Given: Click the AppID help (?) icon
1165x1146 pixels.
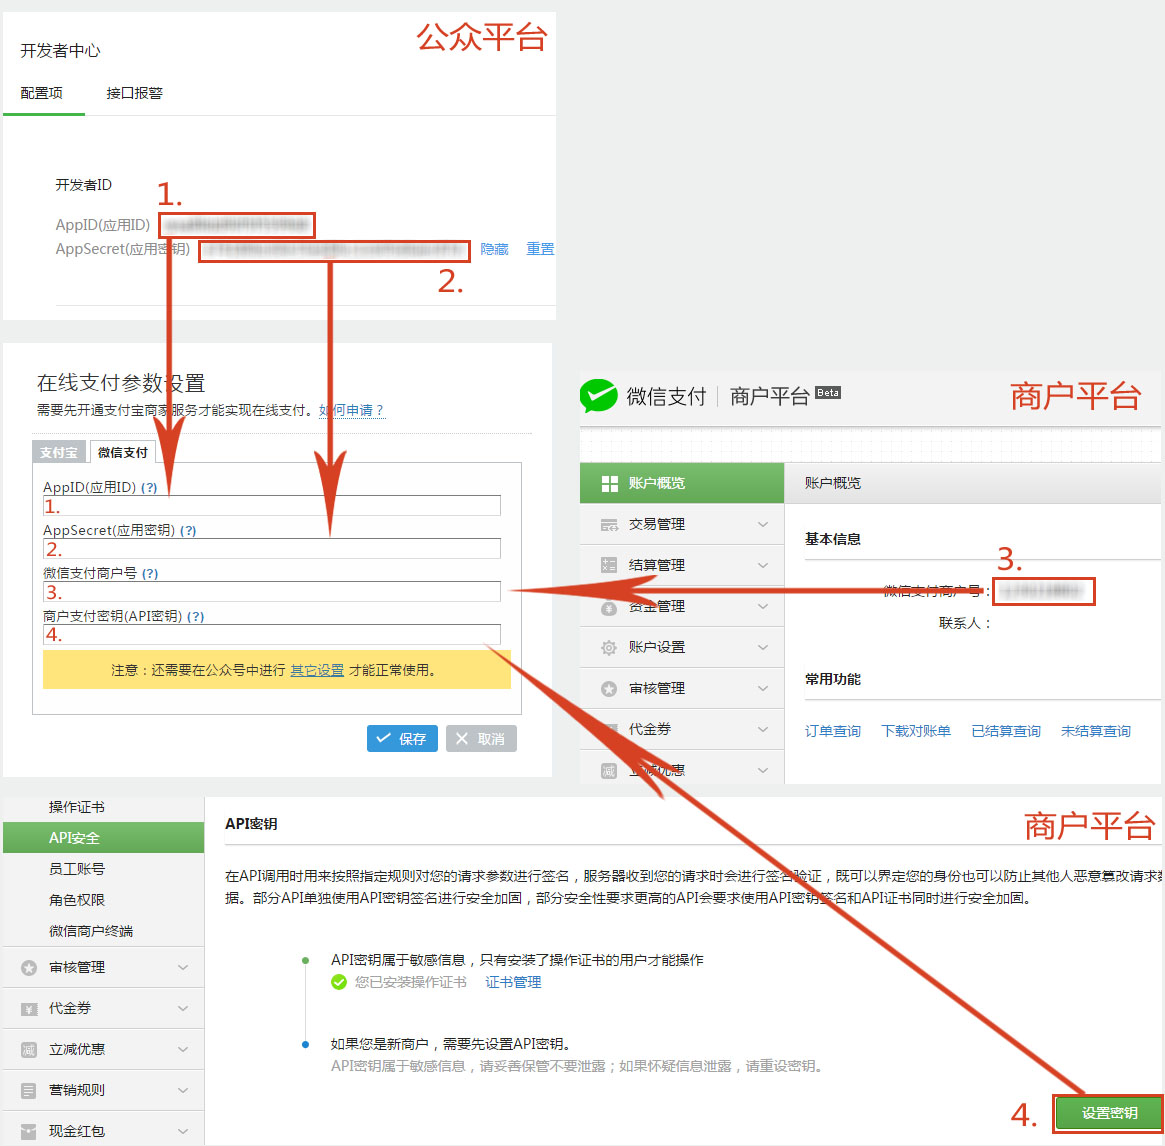Looking at the screenshot, I should tap(149, 488).
